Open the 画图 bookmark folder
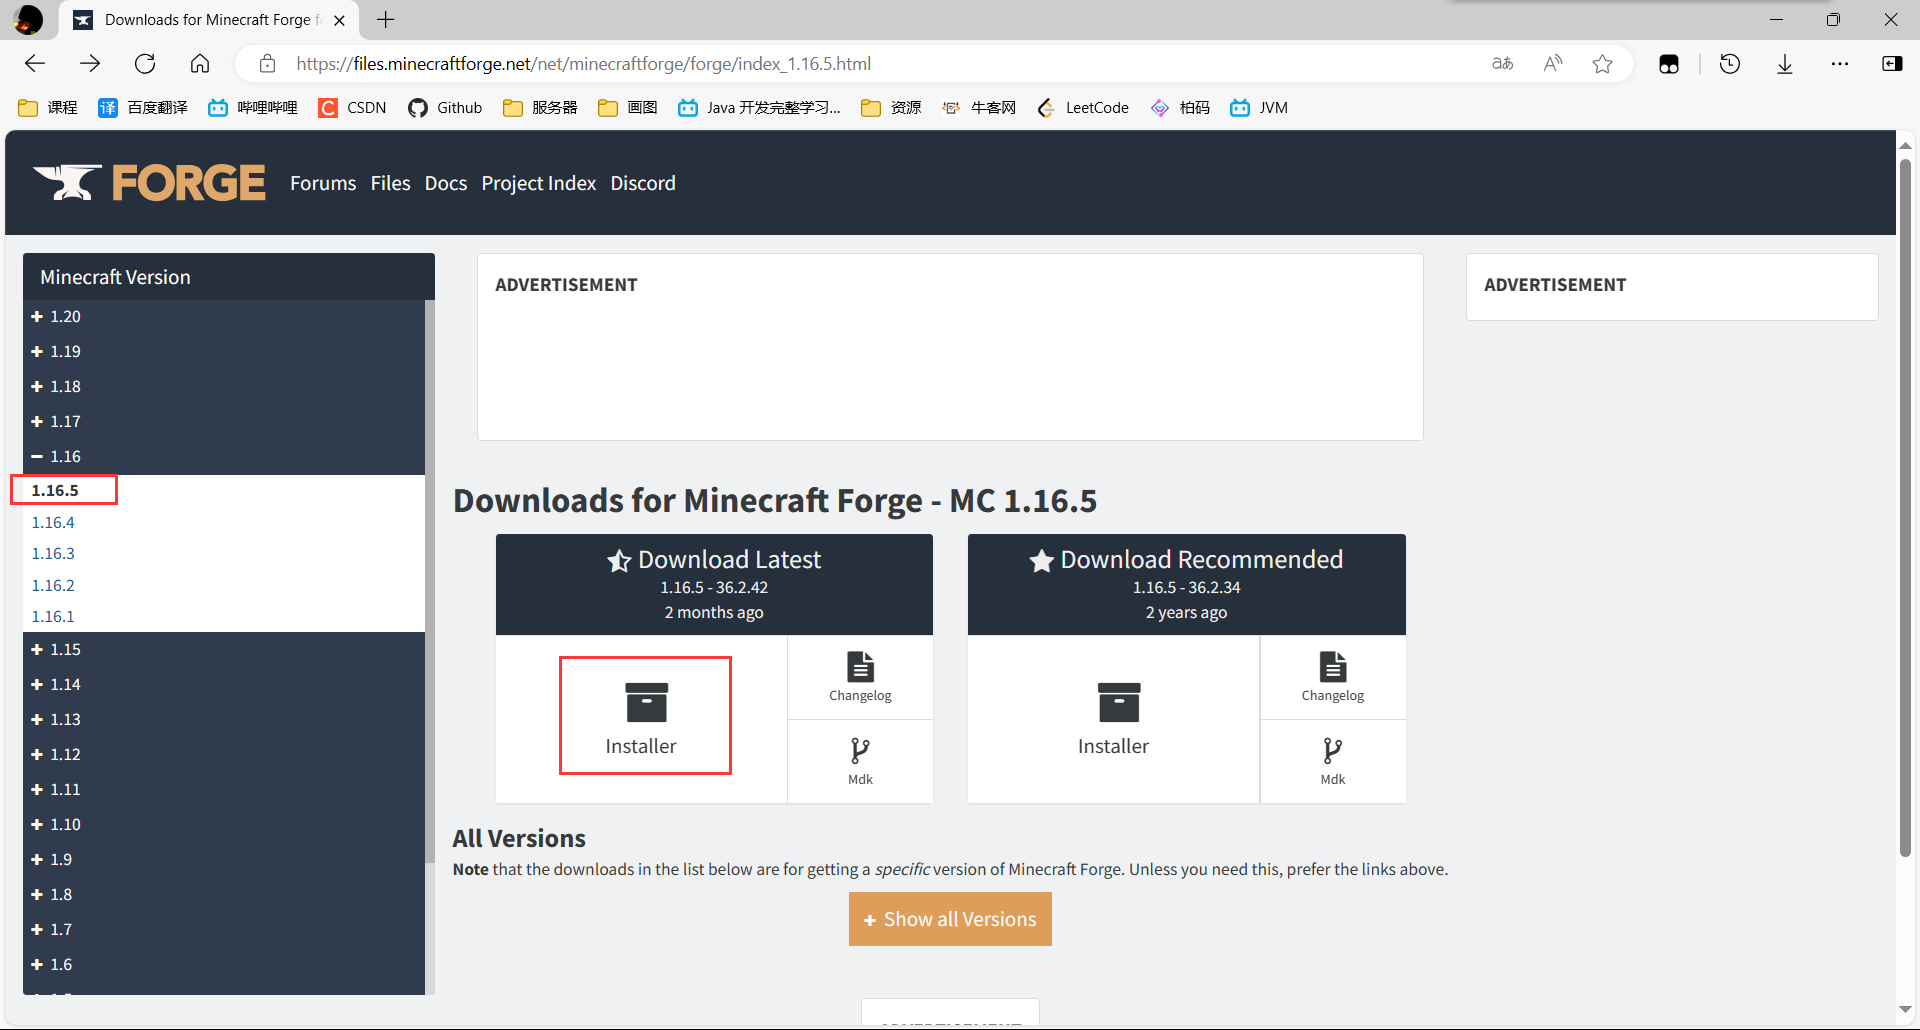 pyautogui.click(x=627, y=108)
